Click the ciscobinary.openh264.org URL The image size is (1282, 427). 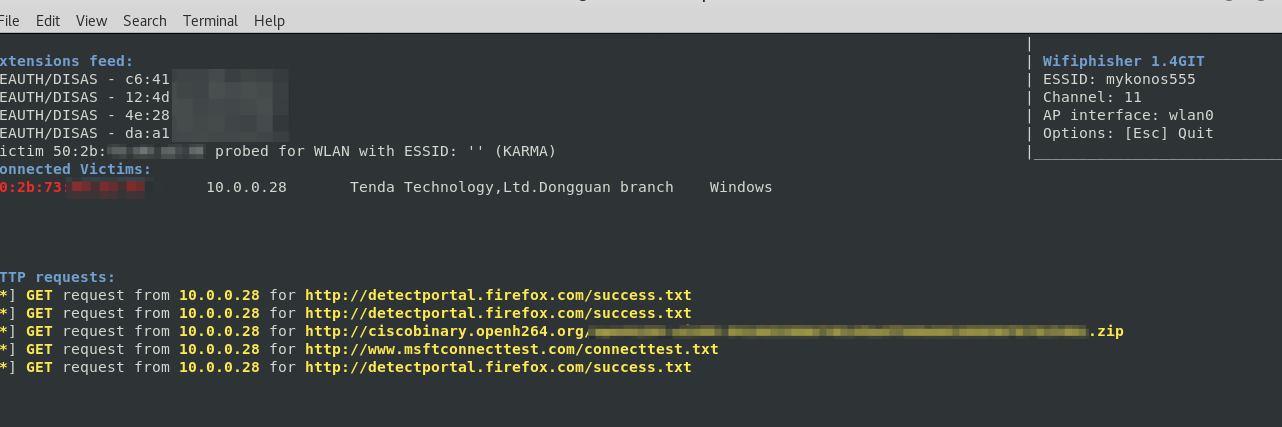point(446,331)
